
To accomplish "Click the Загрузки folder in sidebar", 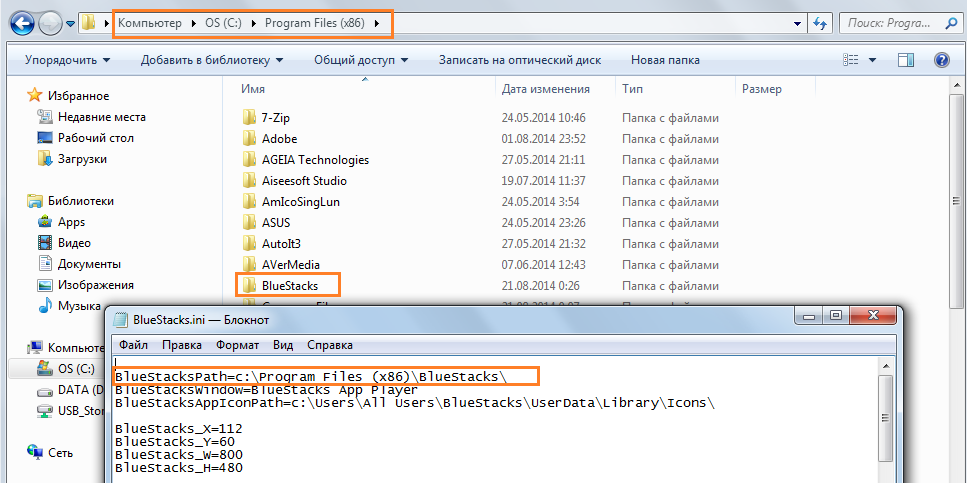I will click(81, 159).
